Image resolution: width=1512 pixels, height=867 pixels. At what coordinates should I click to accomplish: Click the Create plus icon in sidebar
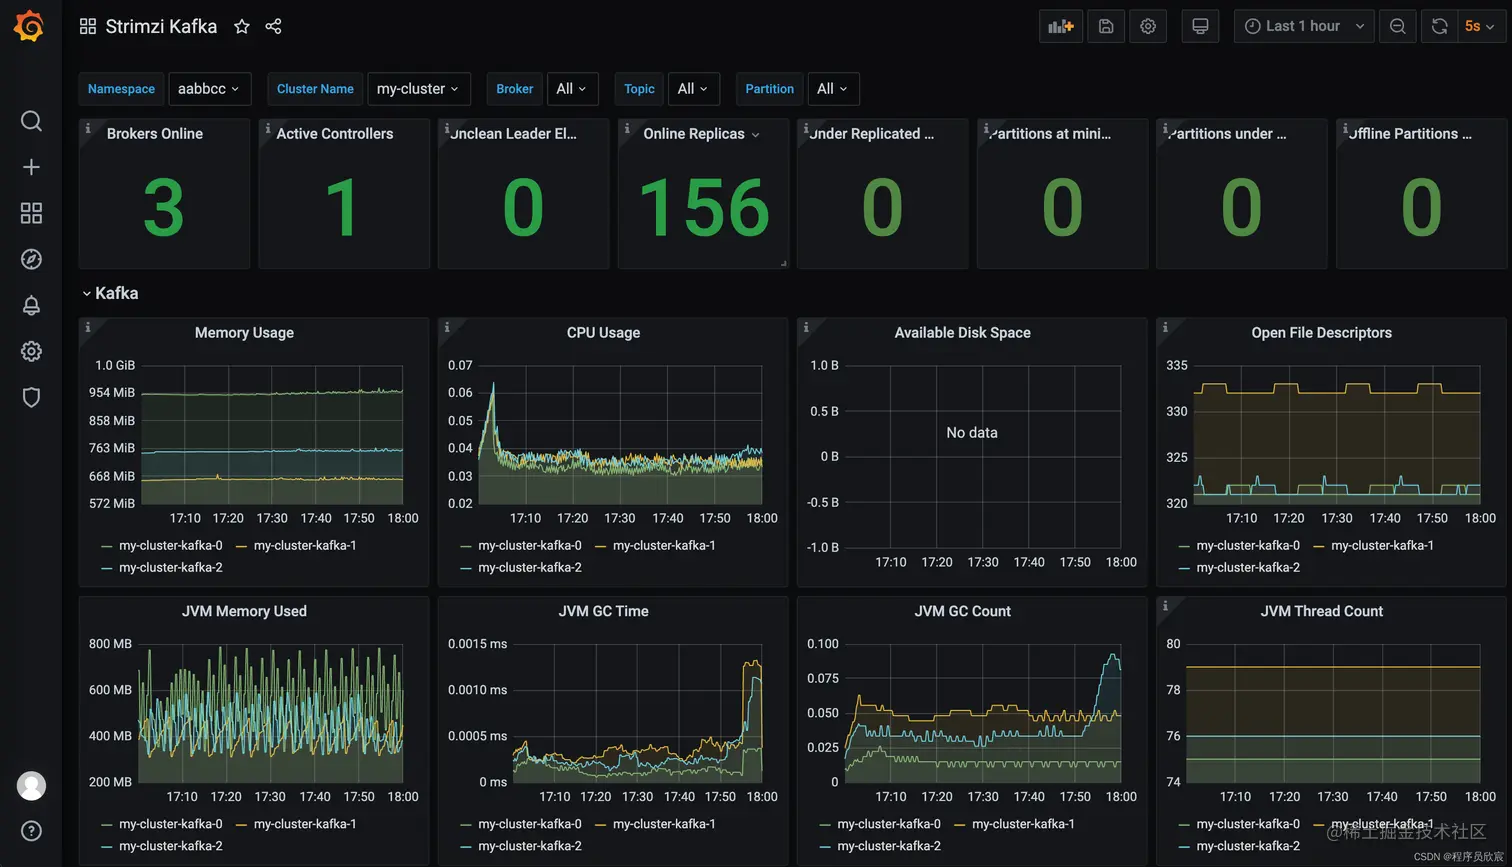pyautogui.click(x=31, y=167)
